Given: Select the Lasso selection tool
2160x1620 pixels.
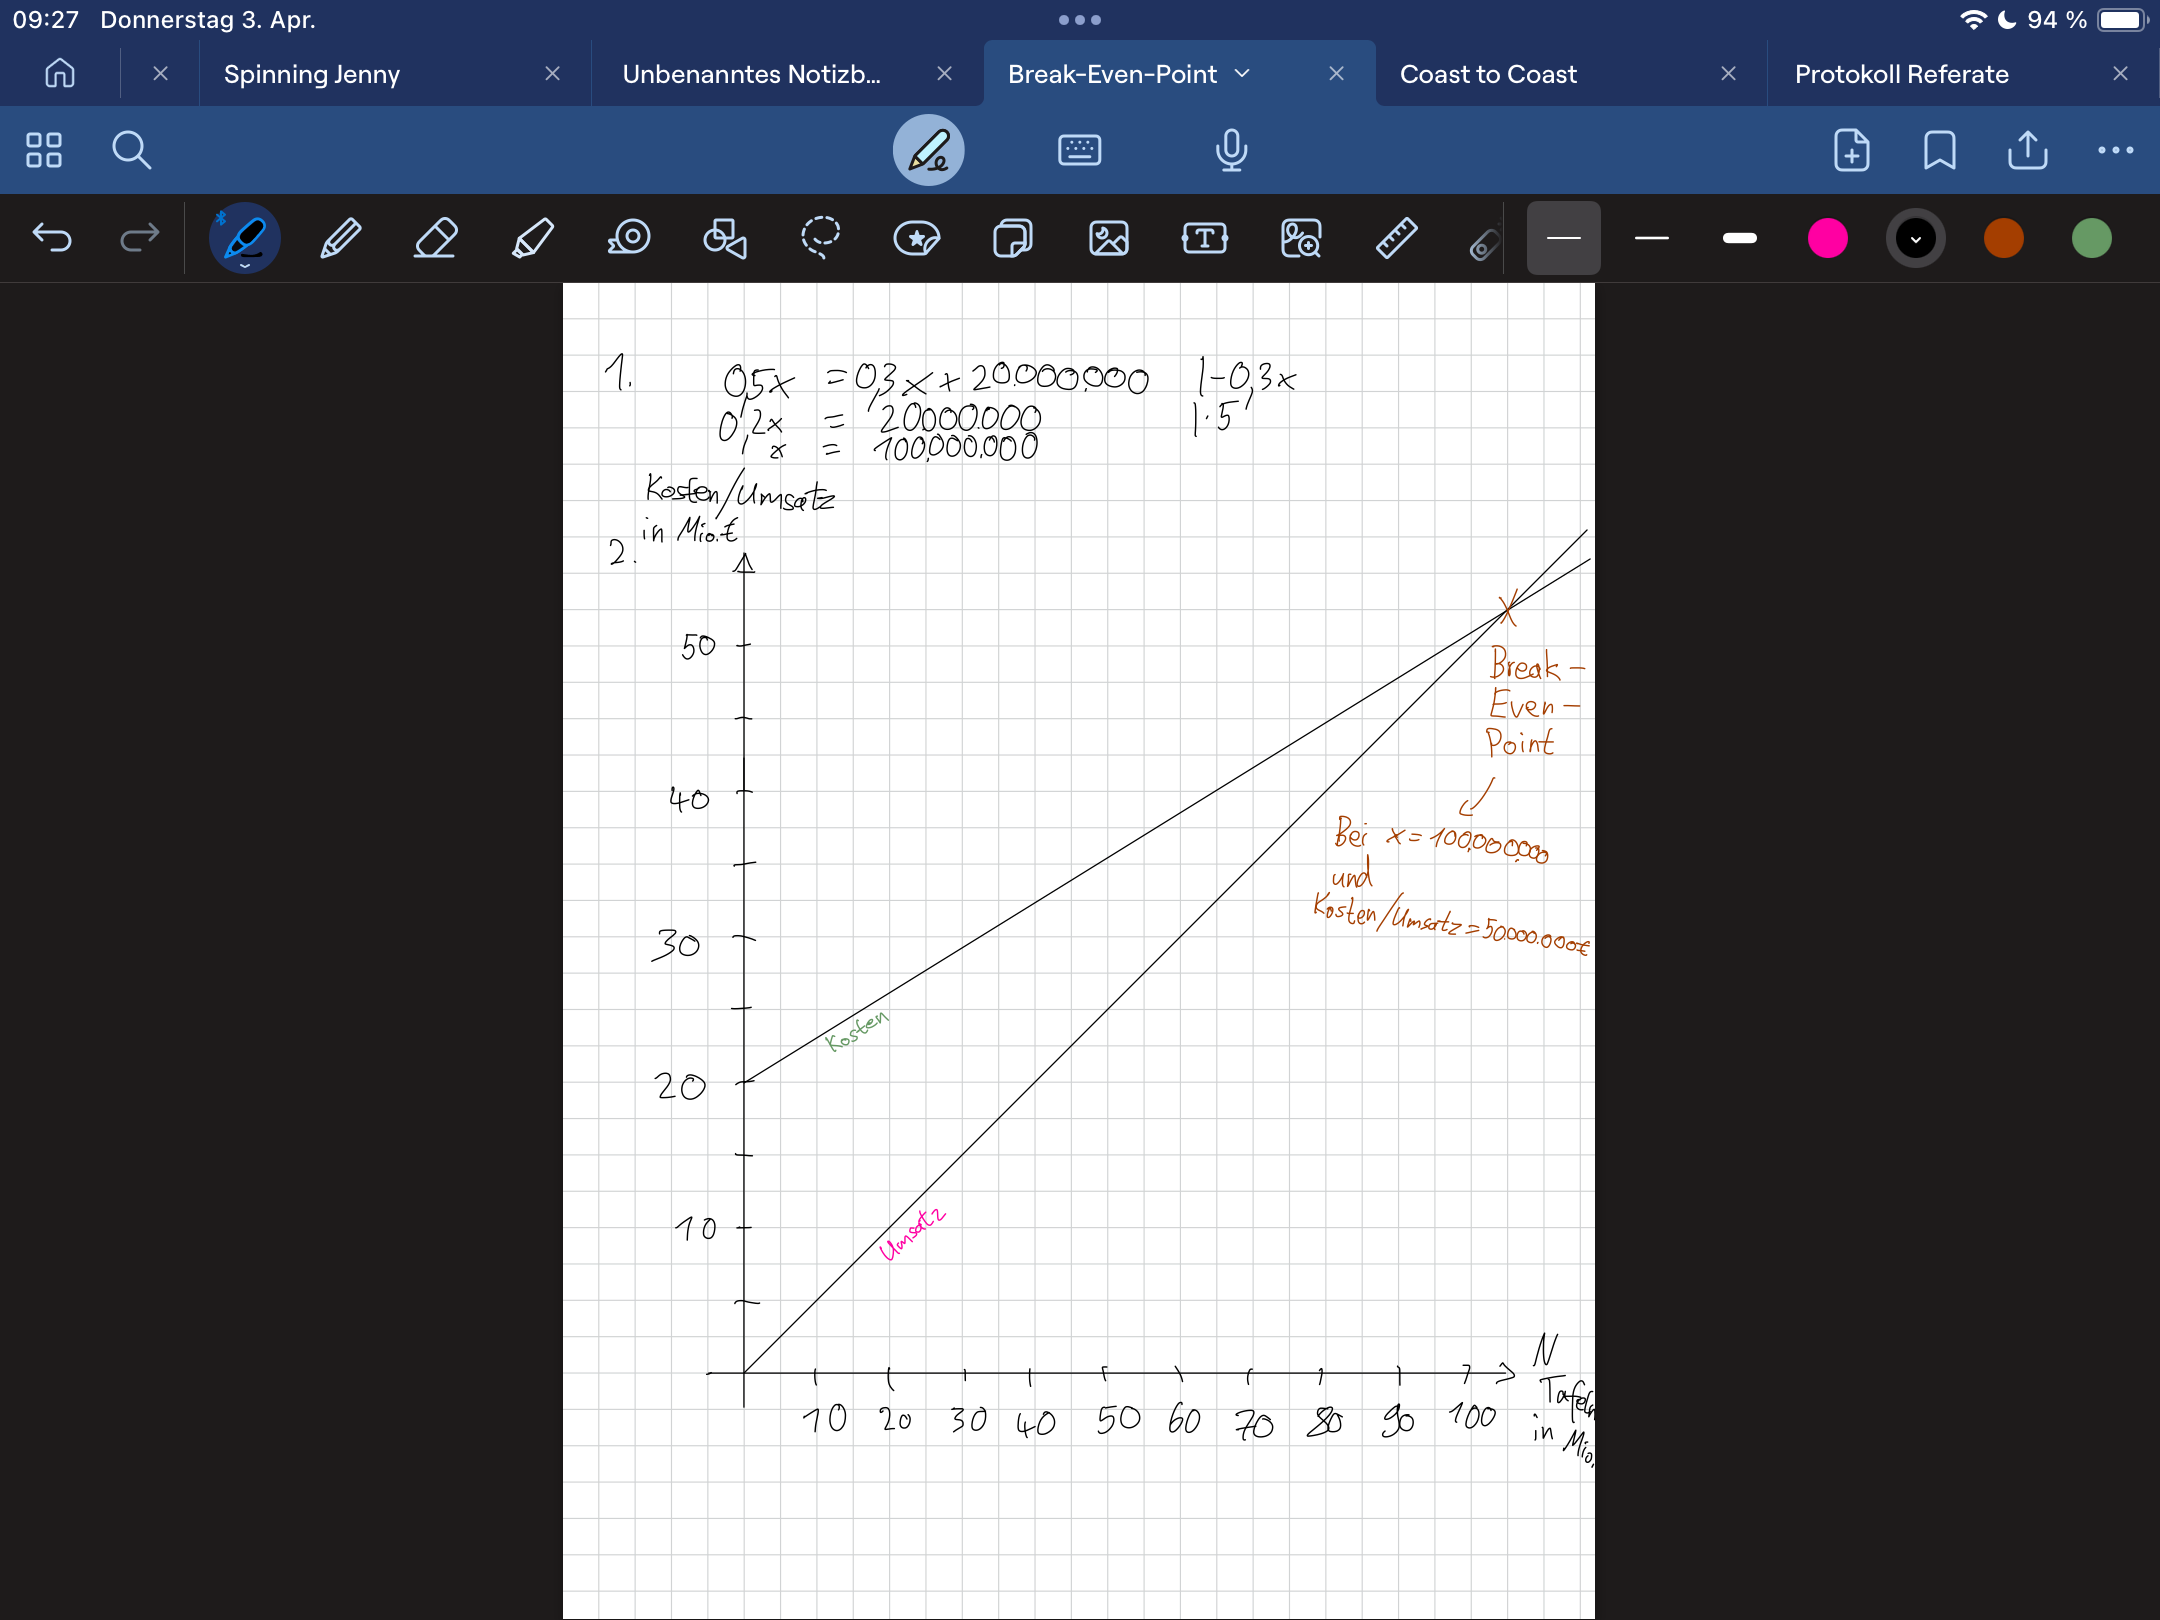Looking at the screenshot, I should (x=820, y=239).
